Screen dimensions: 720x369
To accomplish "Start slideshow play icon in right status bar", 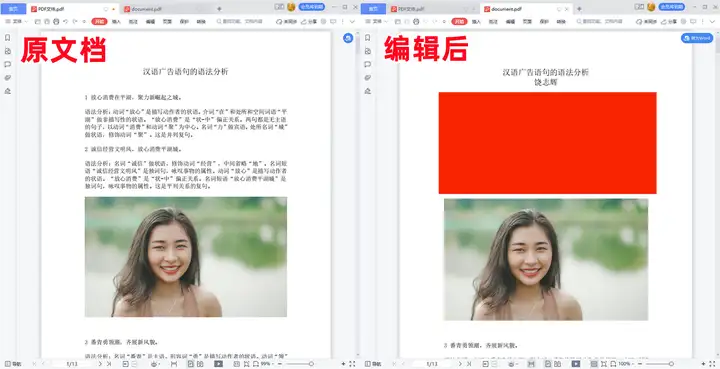I will click(x=575, y=364).
